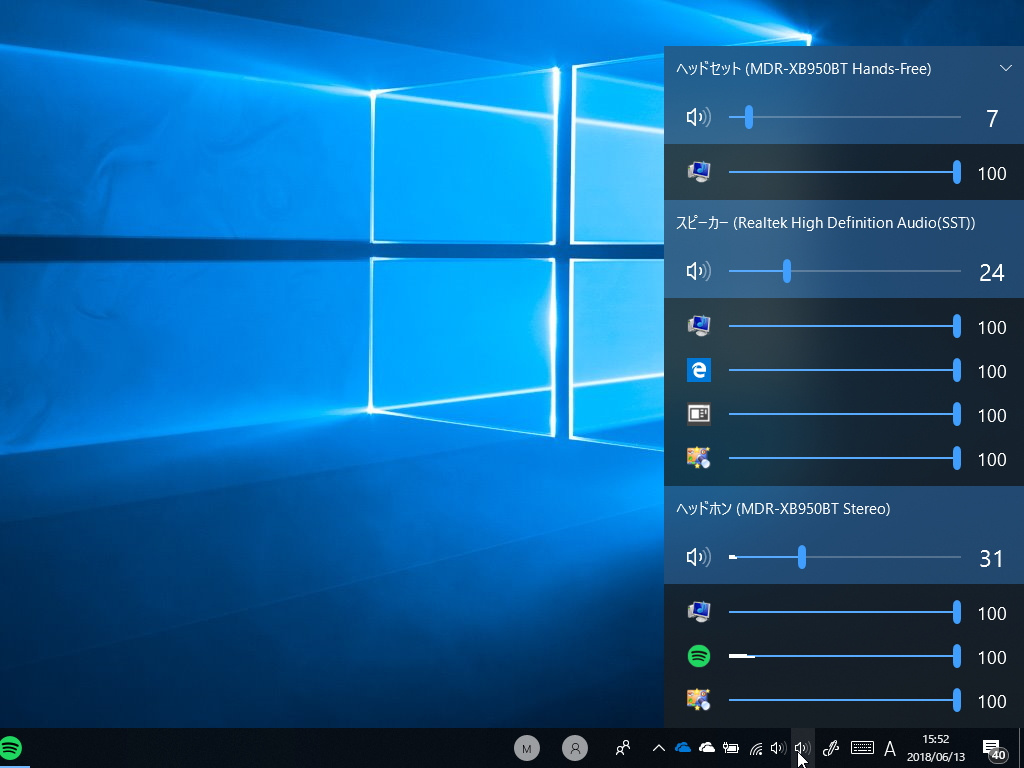Image resolution: width=1024 pixels, height=768 pixels.
Task: Open the OneDrive cloud icon in the tray
Action: coord(683,746)
